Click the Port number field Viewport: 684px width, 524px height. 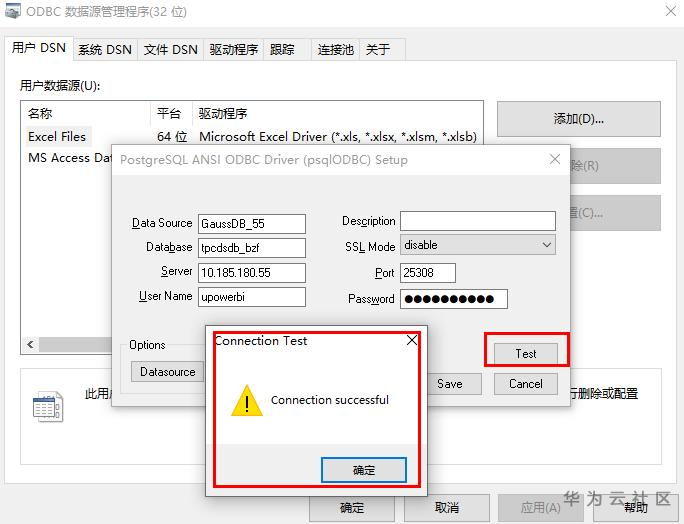coord(428,273)
